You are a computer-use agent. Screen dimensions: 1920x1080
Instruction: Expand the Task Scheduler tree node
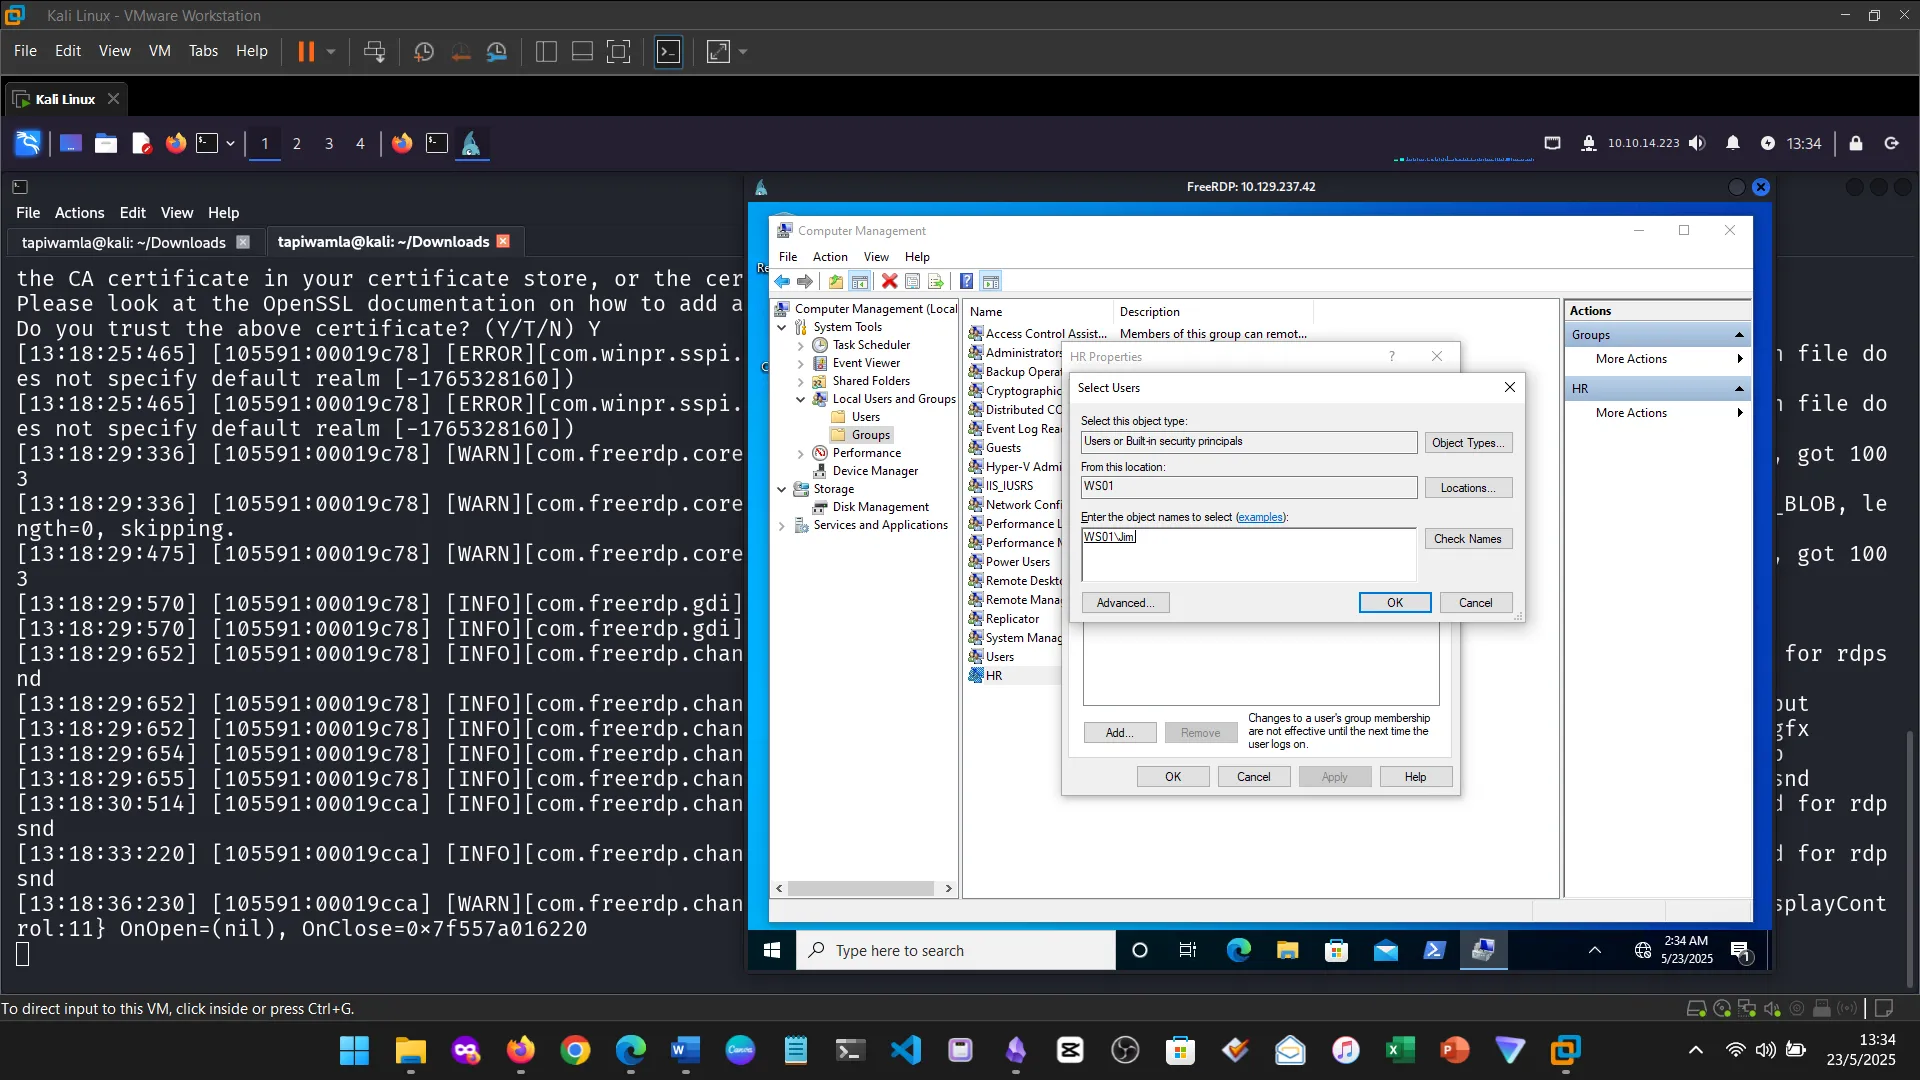point(801,346)
